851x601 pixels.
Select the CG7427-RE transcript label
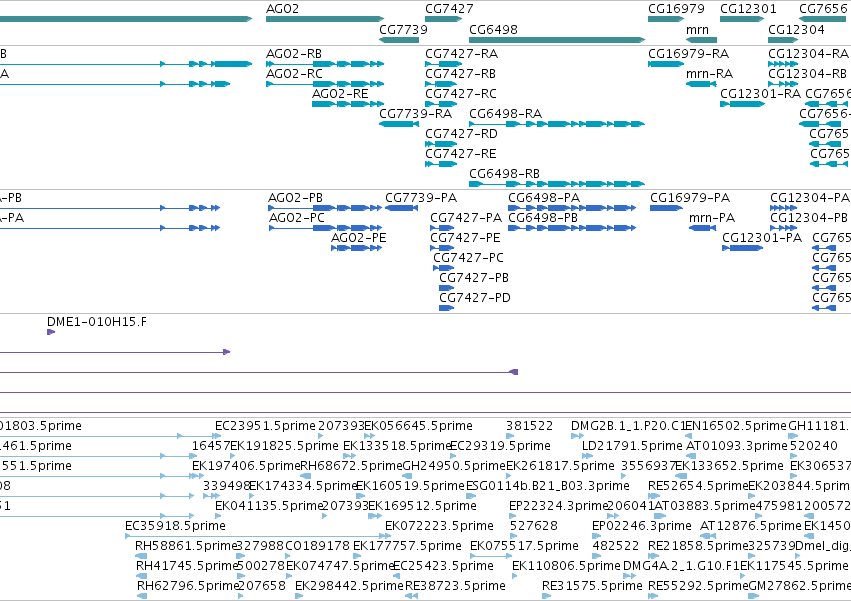[461, 154]
